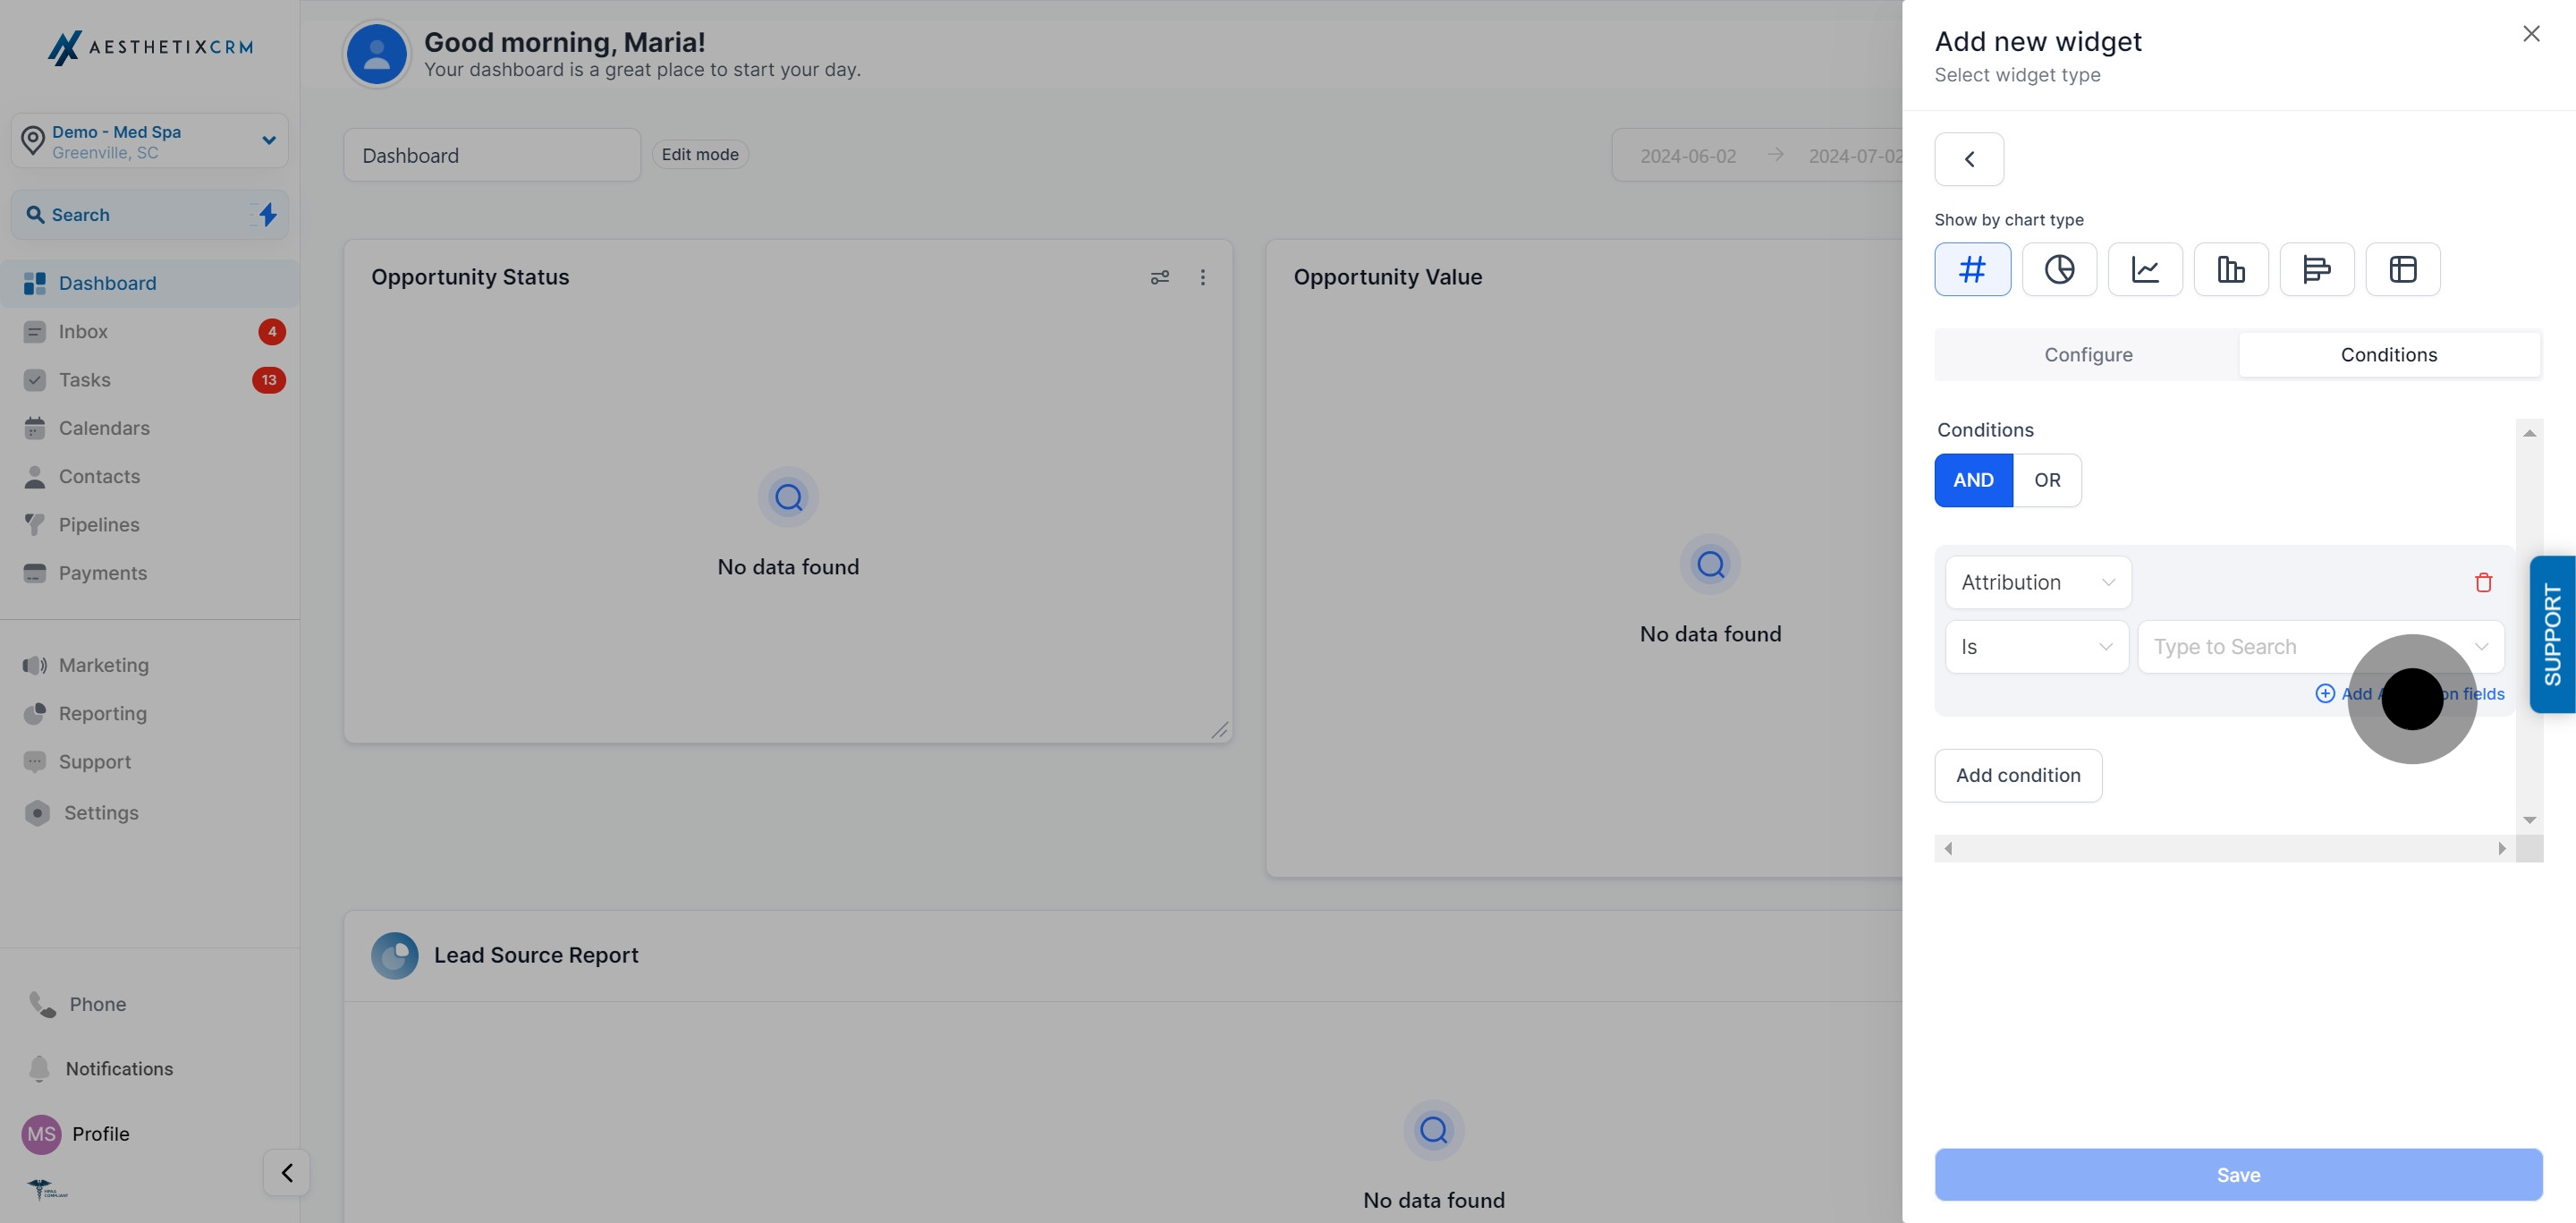Image resolution: width=2576 pixels, height=1223 pixels.
Task: Delete the Attribution condition via trash icon
Action: tap(2484, 582)
